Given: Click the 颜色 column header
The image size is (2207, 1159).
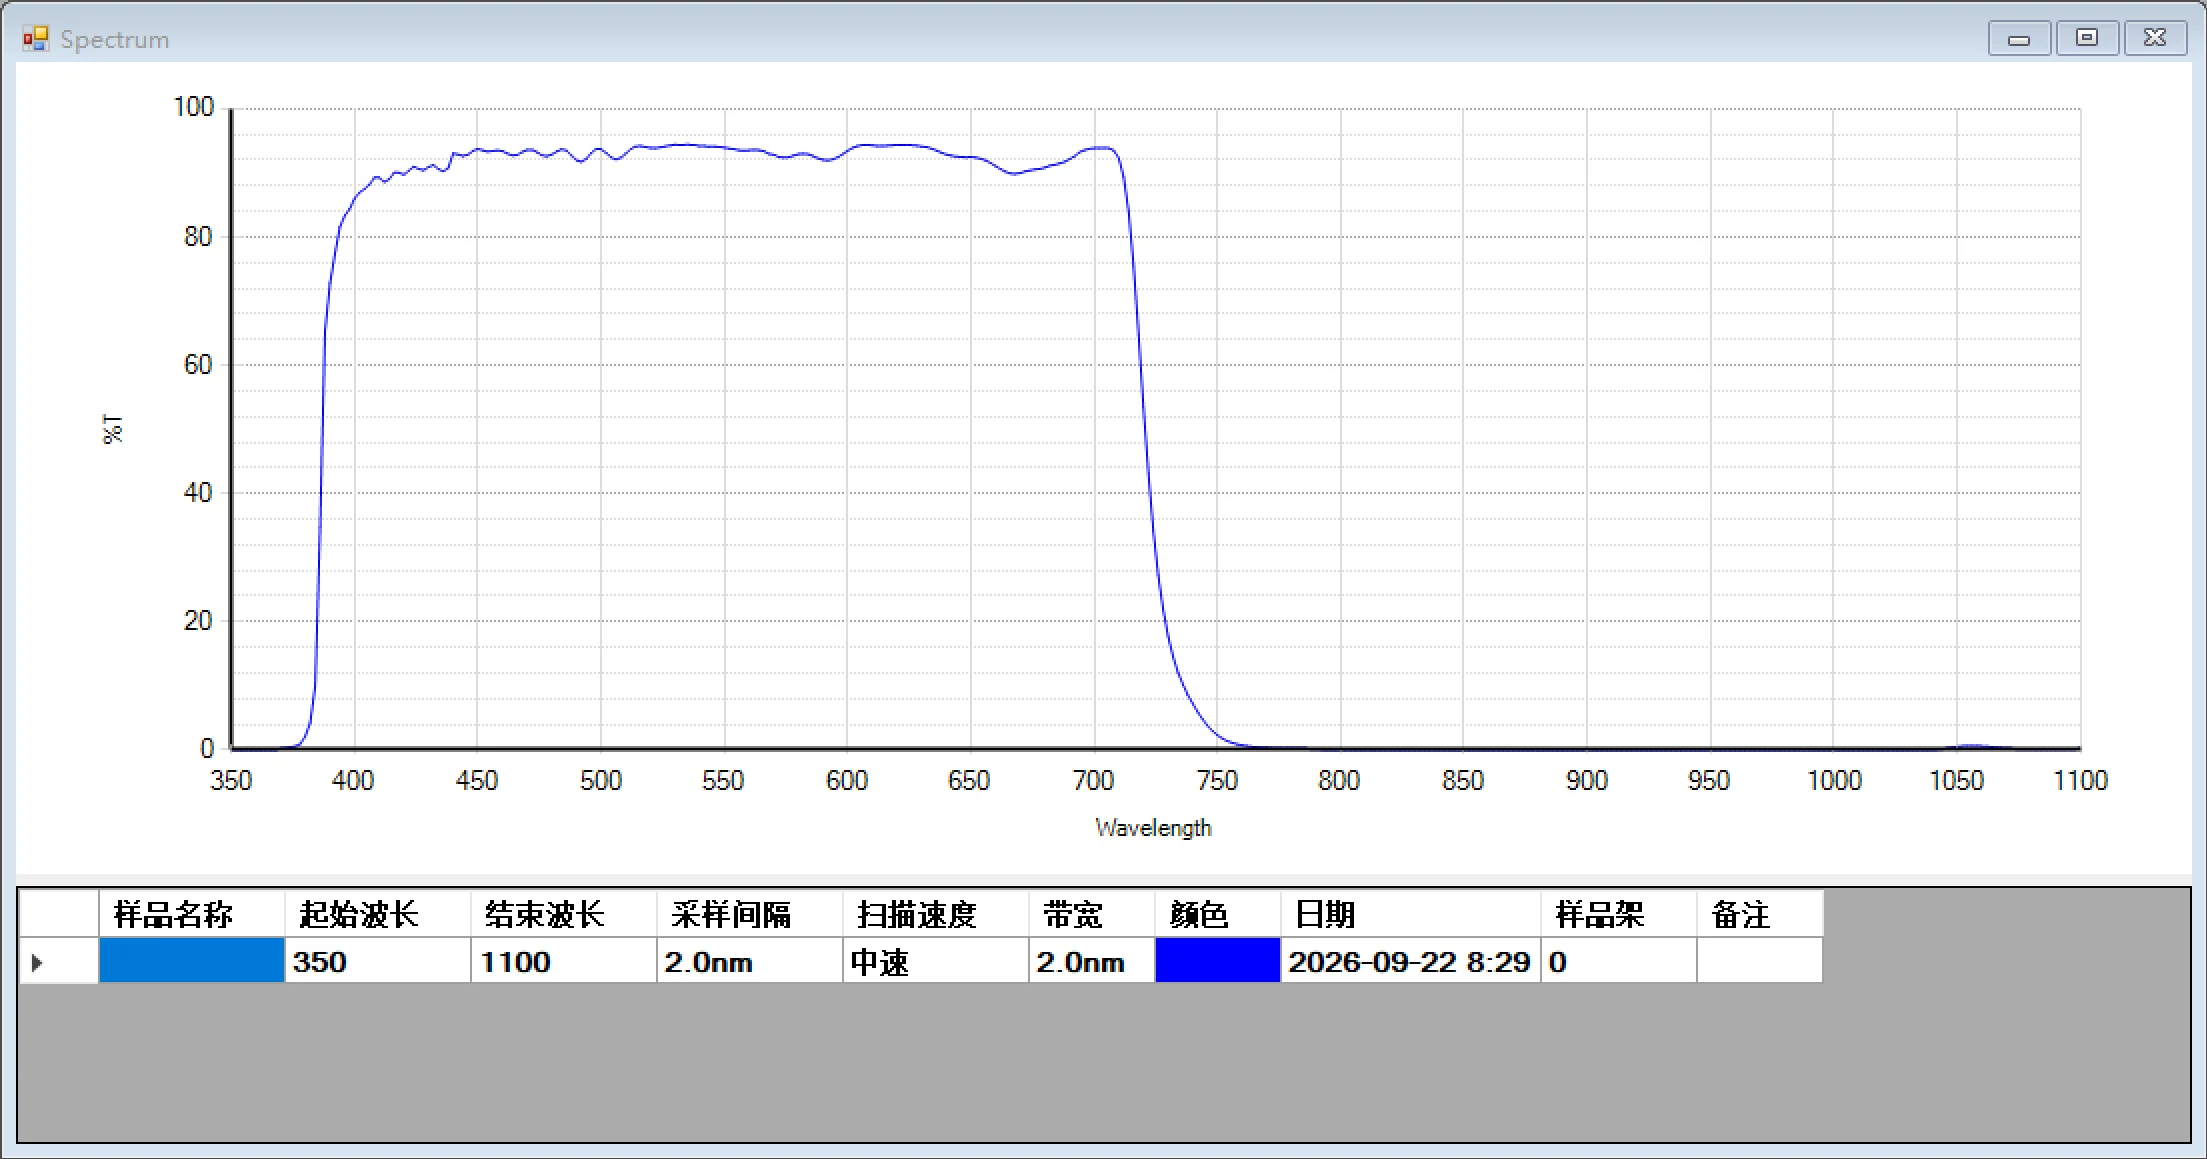Looking at the screenshot, I should [x=1217, y=913].
